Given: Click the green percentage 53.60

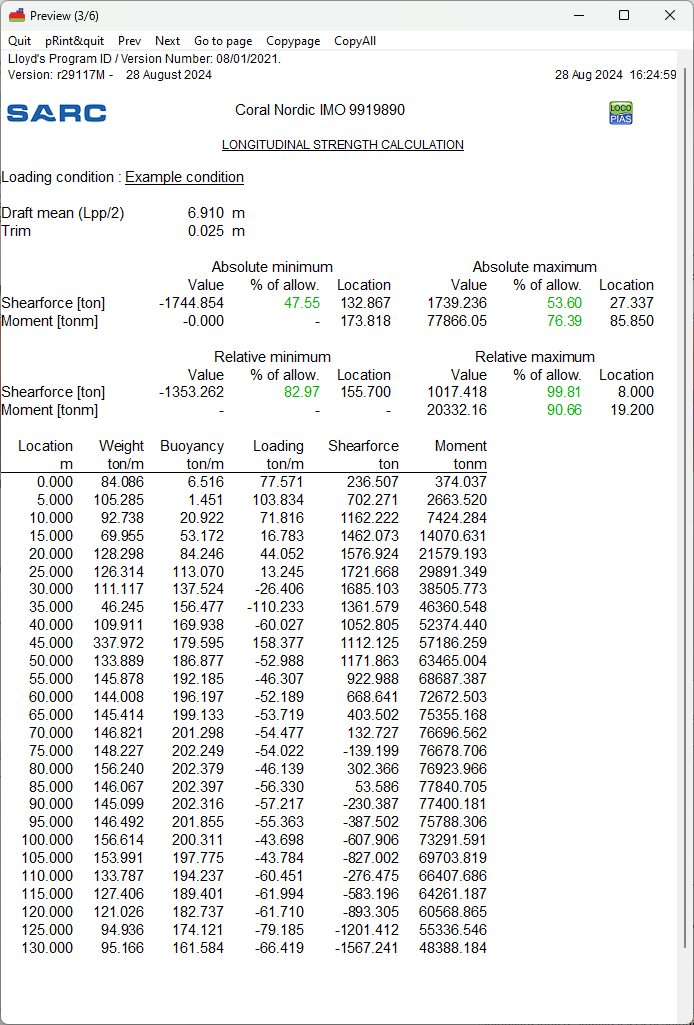Looking at the screenshot, I should tap(564, 303).
